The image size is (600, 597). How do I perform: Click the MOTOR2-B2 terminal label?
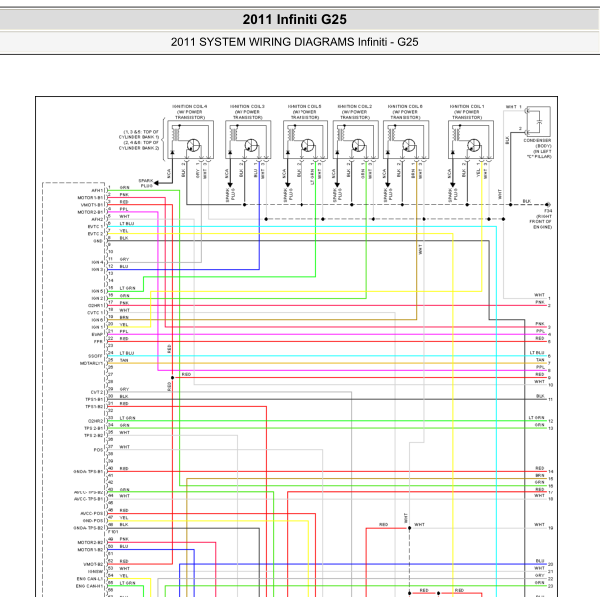pos(90,542)
